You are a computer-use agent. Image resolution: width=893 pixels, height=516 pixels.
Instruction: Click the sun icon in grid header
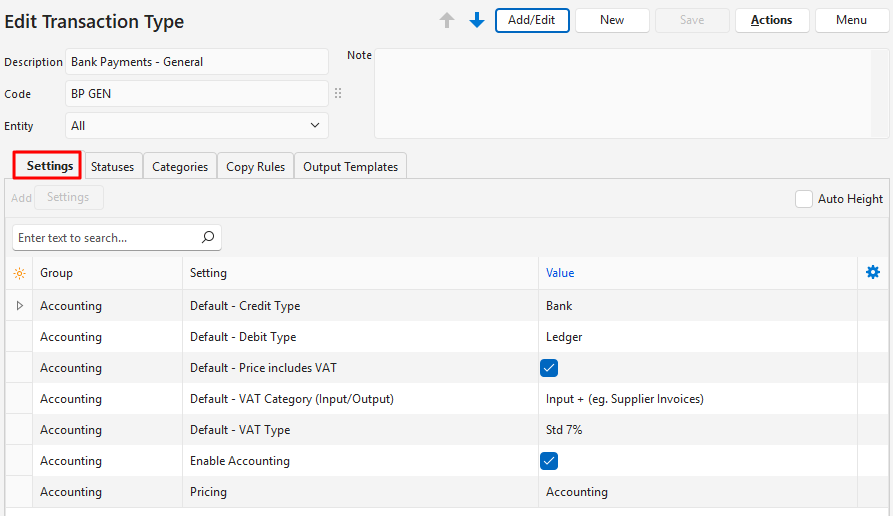coord(19,273)
